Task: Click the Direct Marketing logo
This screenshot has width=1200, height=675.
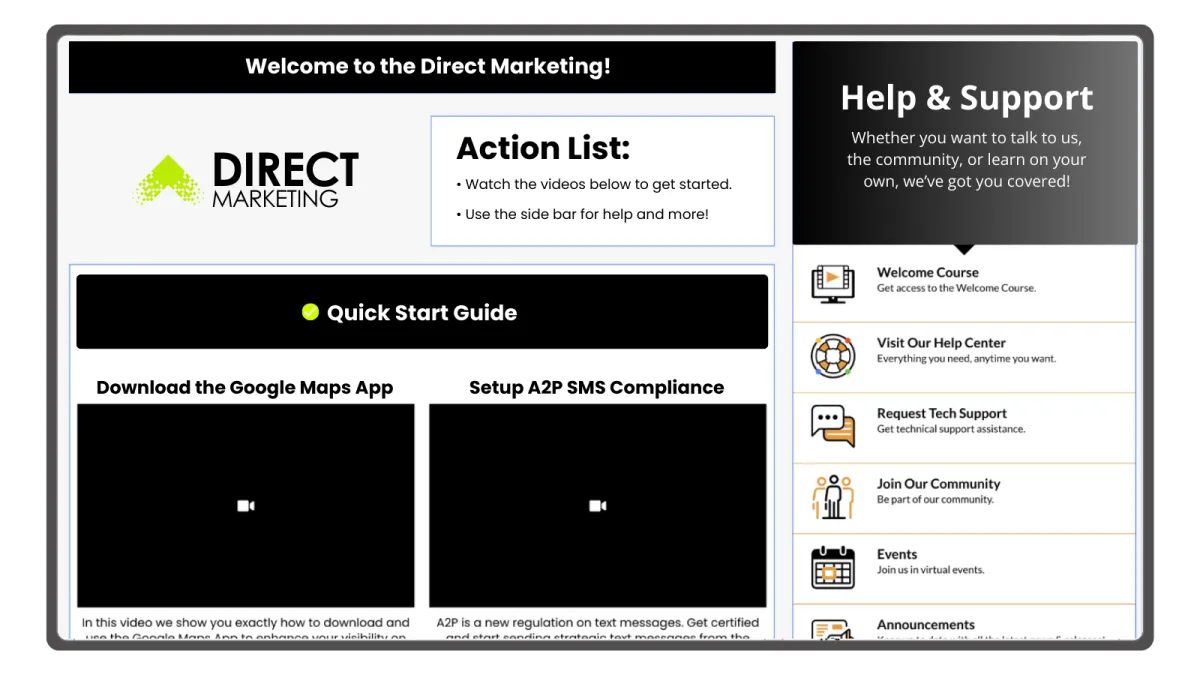Action: (x=246, y=180)
